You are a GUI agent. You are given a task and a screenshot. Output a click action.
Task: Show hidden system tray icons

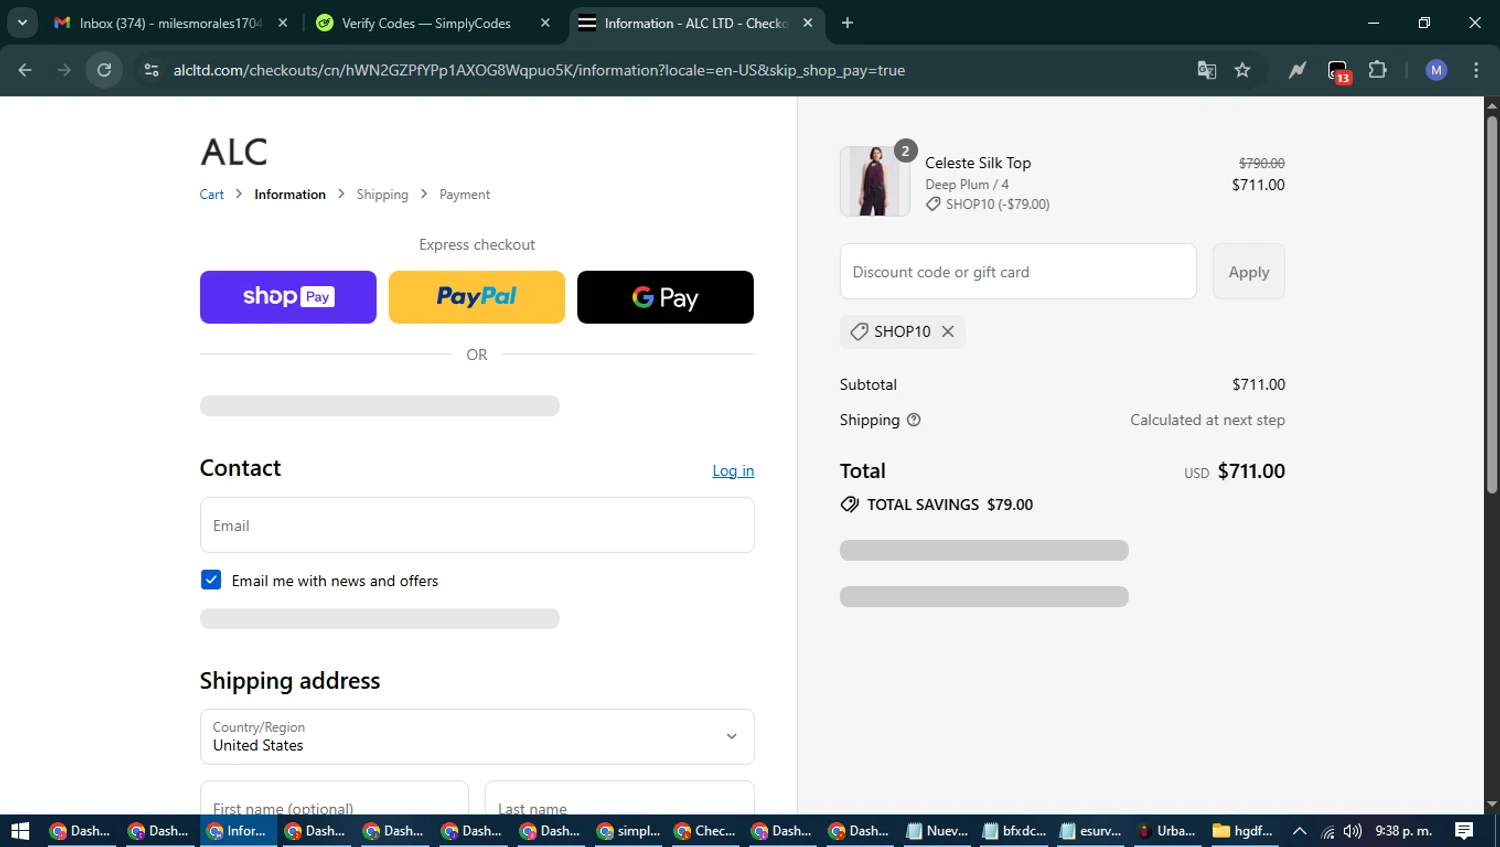coord(1299,831)
